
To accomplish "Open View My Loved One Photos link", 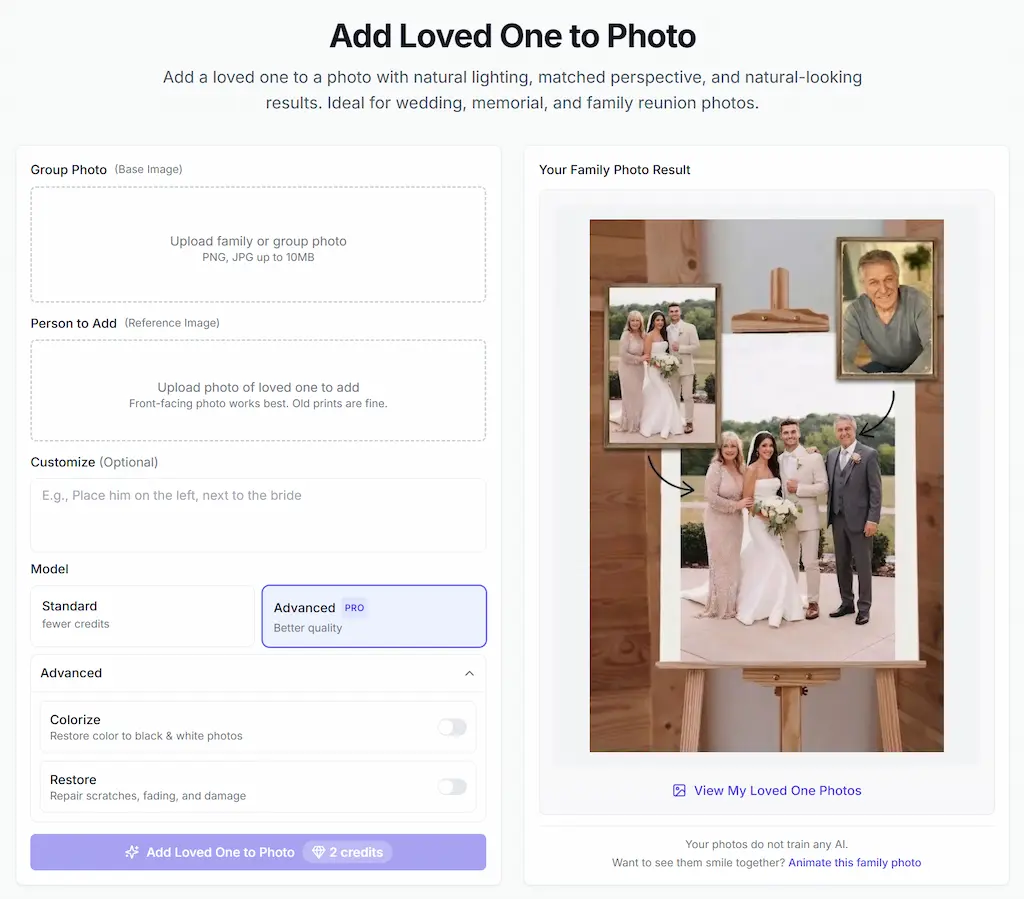I will pos(777,791).
